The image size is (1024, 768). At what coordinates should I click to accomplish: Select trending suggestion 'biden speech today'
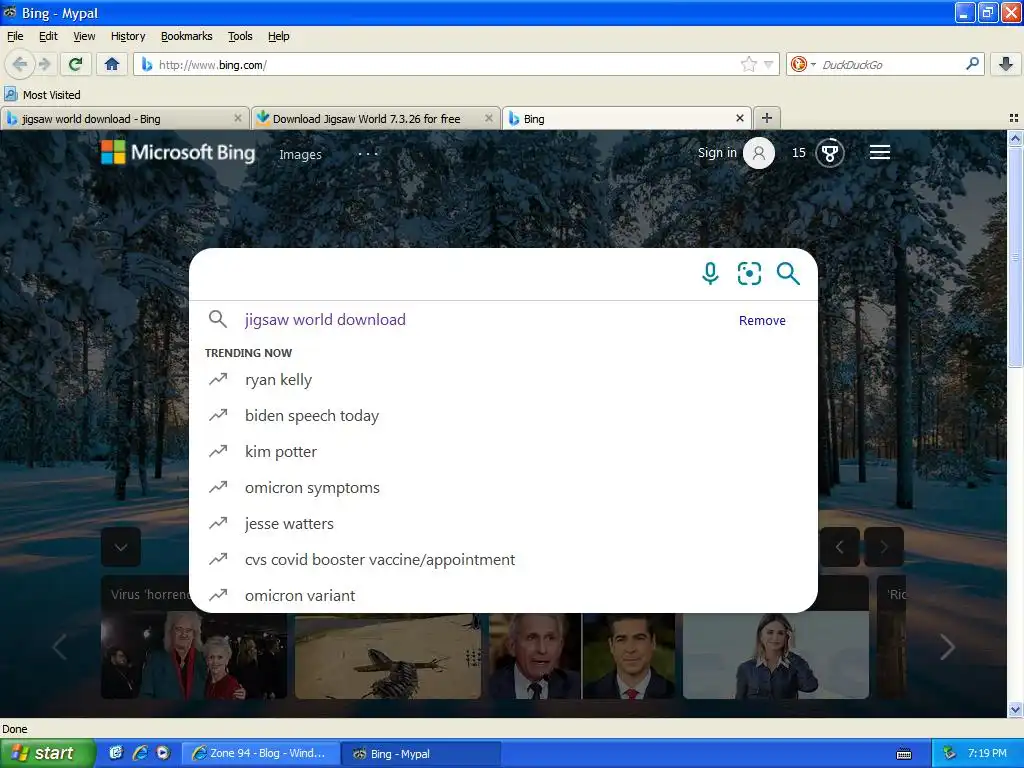click(503, 415)
